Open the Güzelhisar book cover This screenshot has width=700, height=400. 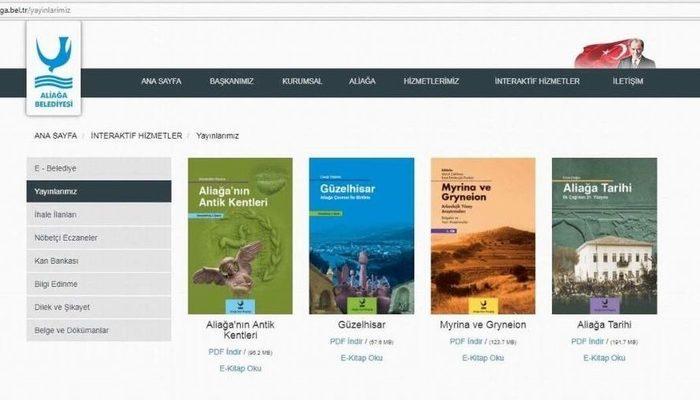(x=361, y=236)
